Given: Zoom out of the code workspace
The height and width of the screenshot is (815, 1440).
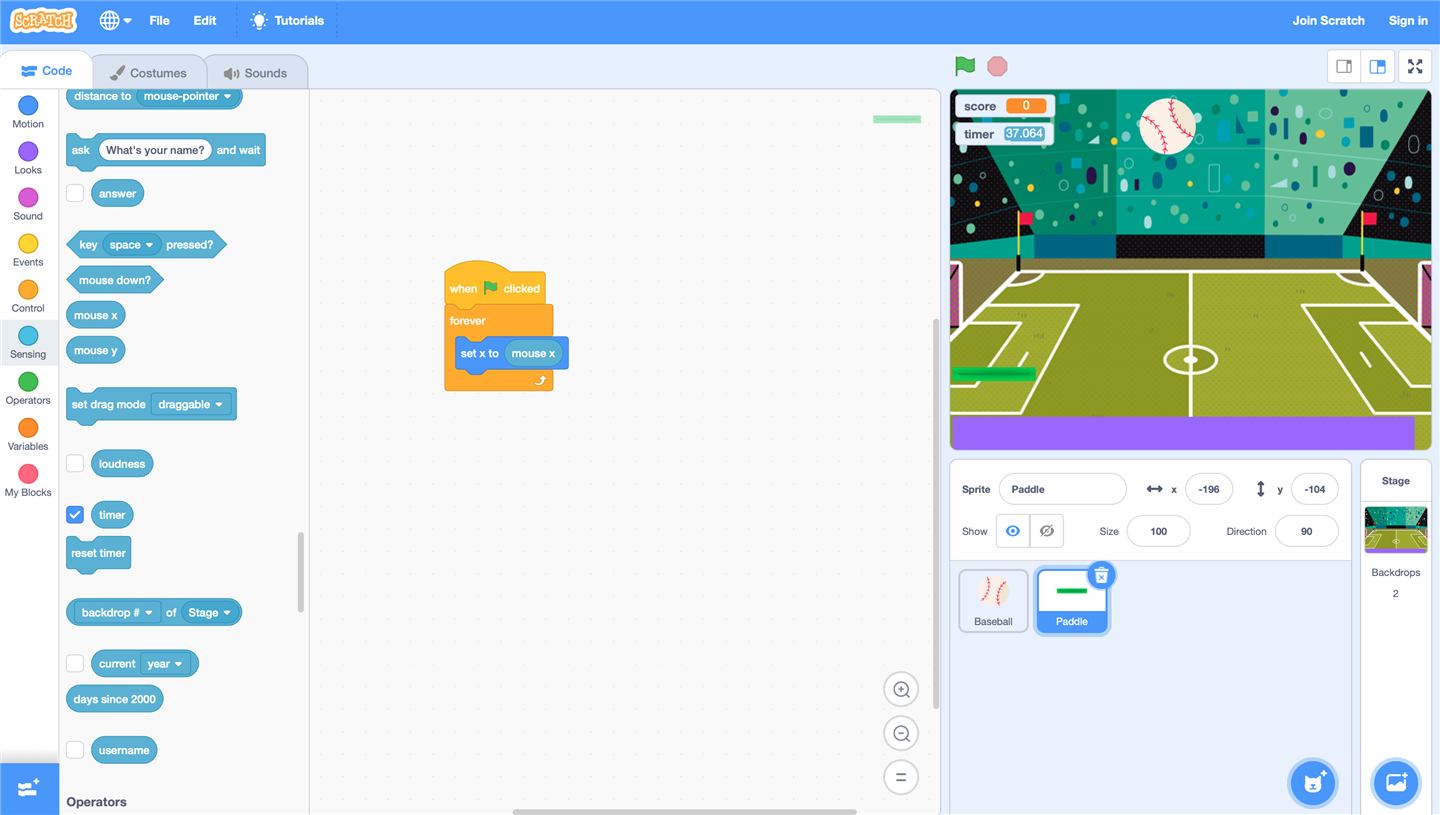Looking at the screenshot, I should click(901, 733).
